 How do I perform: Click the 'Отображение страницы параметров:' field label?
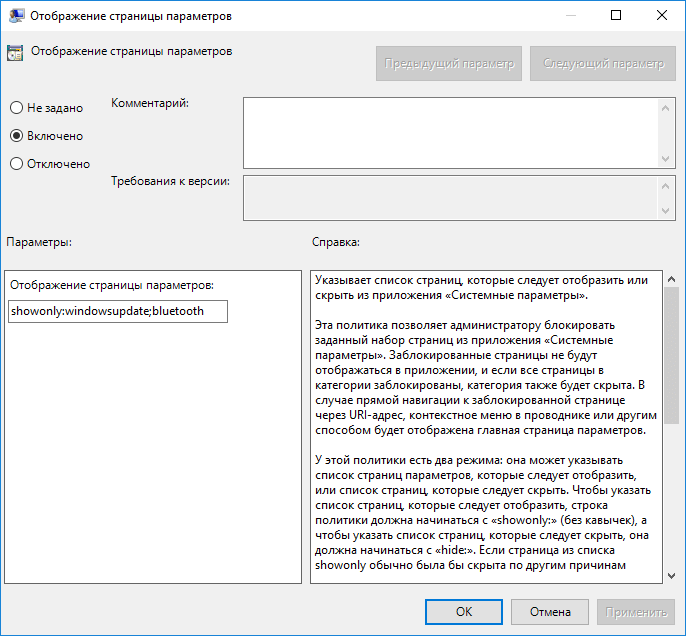[112, 285]
